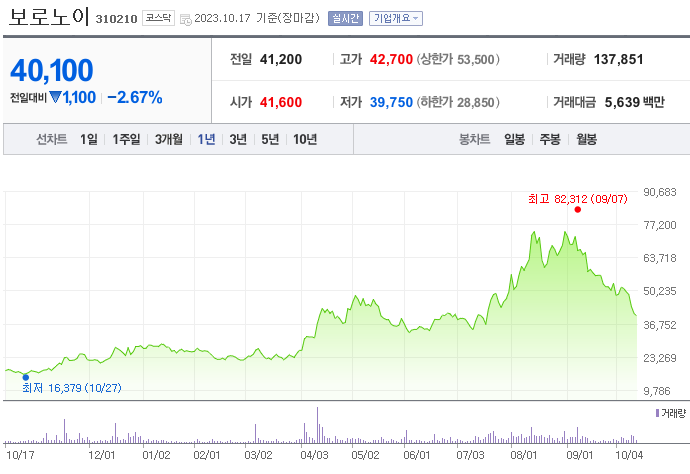
Task: Click the stock code 310210
Action: click(x=116, y=19)
